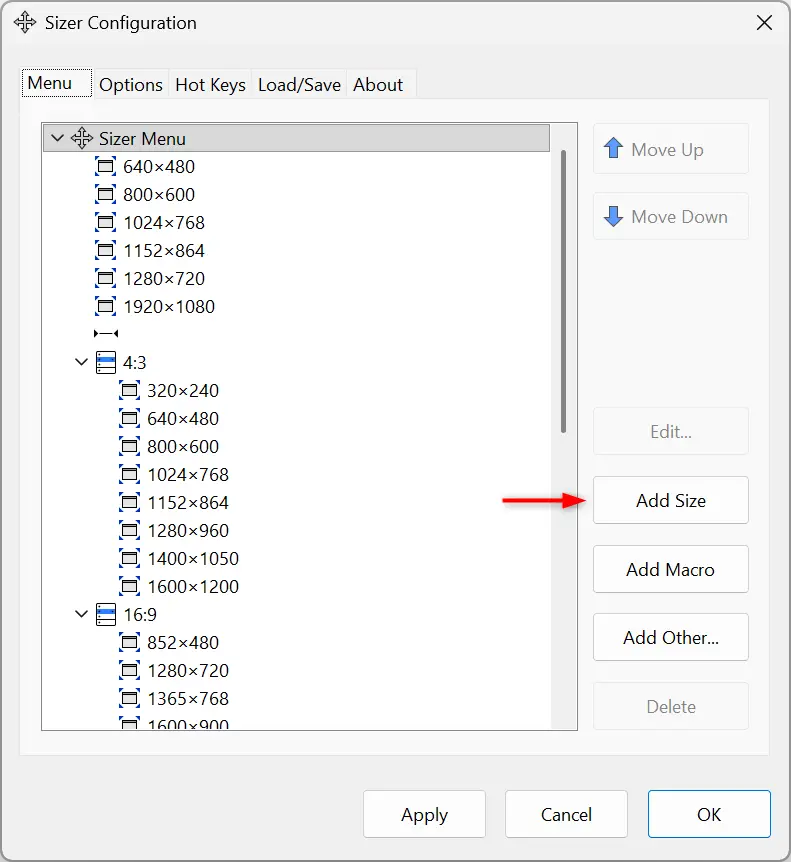Click the window icon beside 1365×768

point(129,698)
